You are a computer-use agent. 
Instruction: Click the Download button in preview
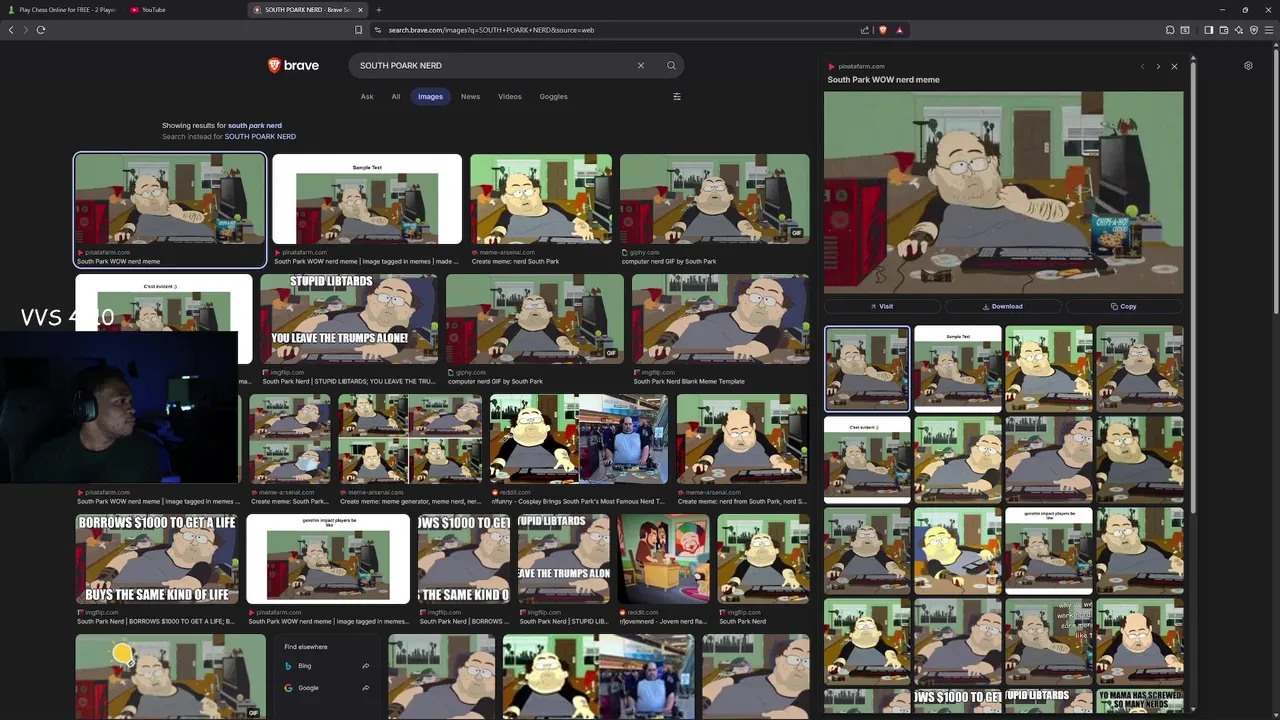[1003, 306]
